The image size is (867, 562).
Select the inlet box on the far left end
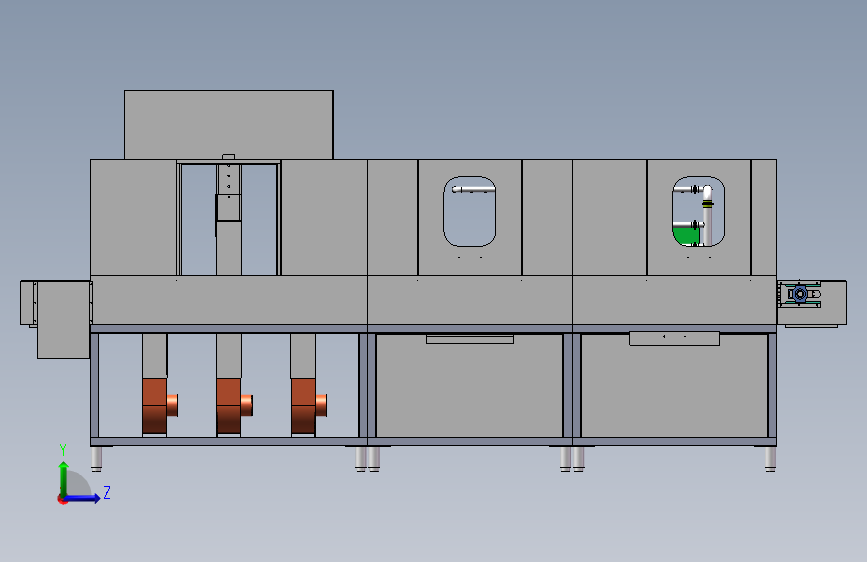(63, 319)
